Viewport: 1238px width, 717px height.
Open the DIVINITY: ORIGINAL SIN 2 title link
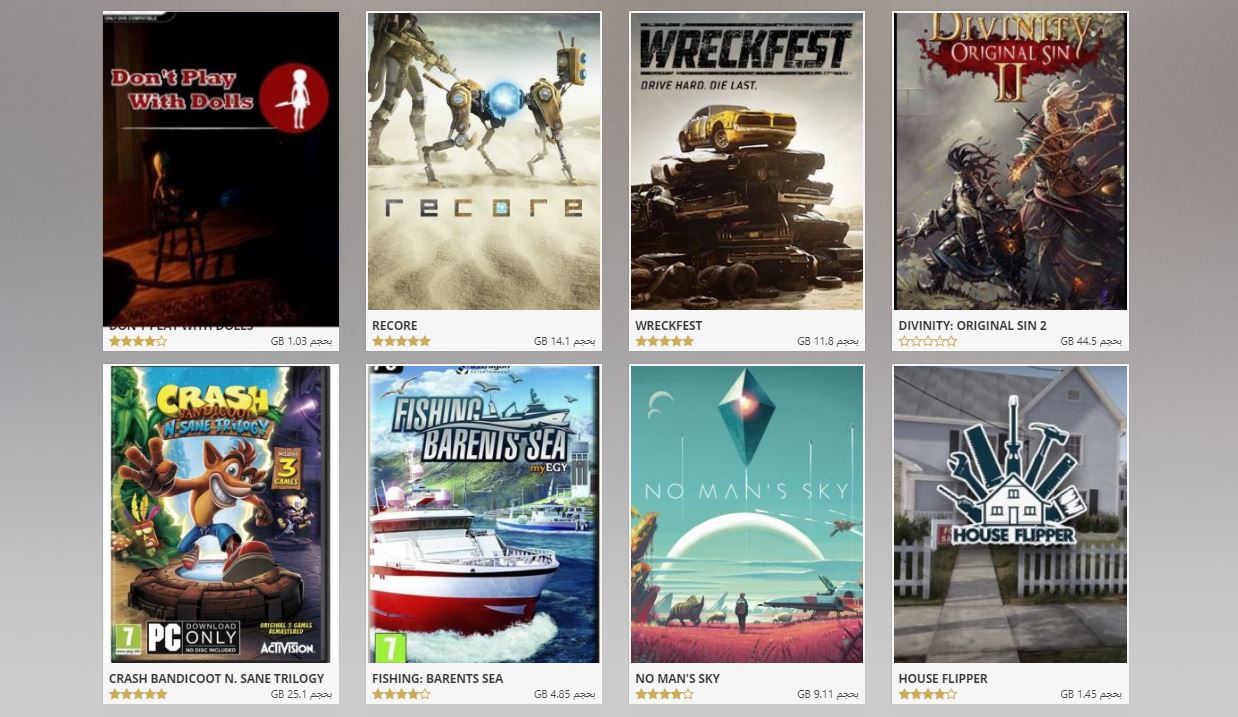(973, 326)
